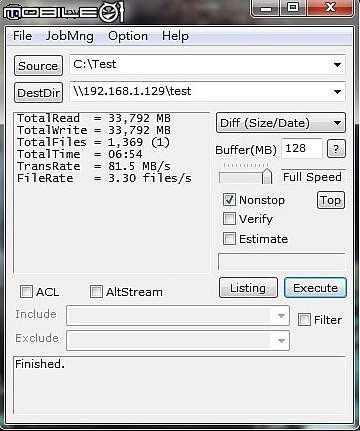Click the Listing button
Screen dimensions: 360x431
[248, 288]
